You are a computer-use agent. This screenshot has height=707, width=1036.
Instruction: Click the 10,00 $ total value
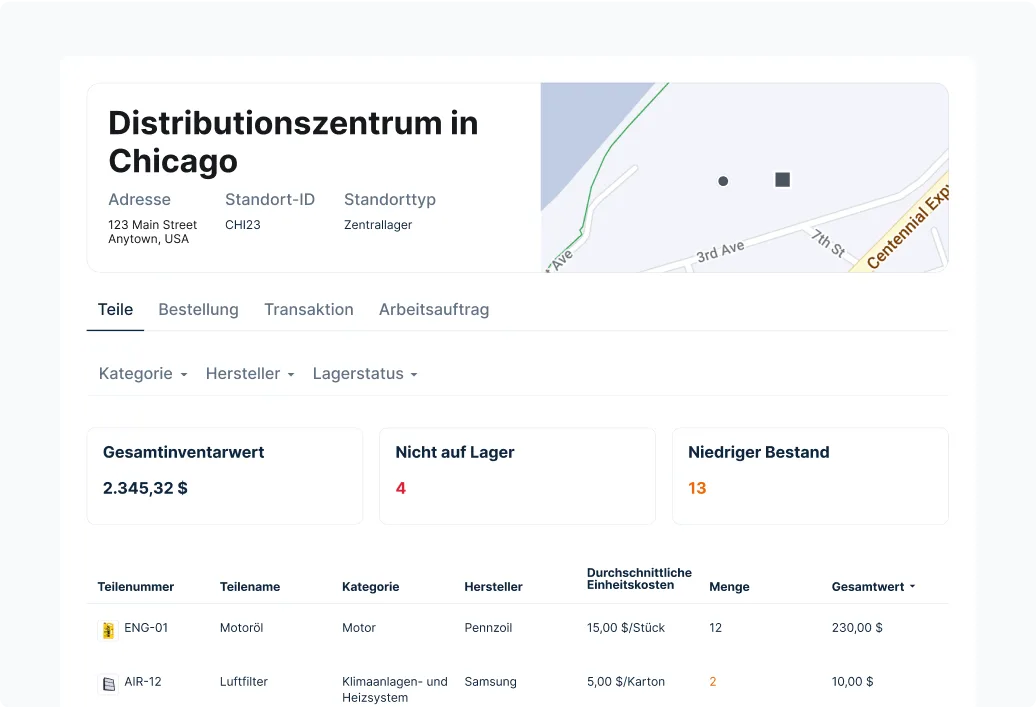pyautogui.click(x=852, y=682)
